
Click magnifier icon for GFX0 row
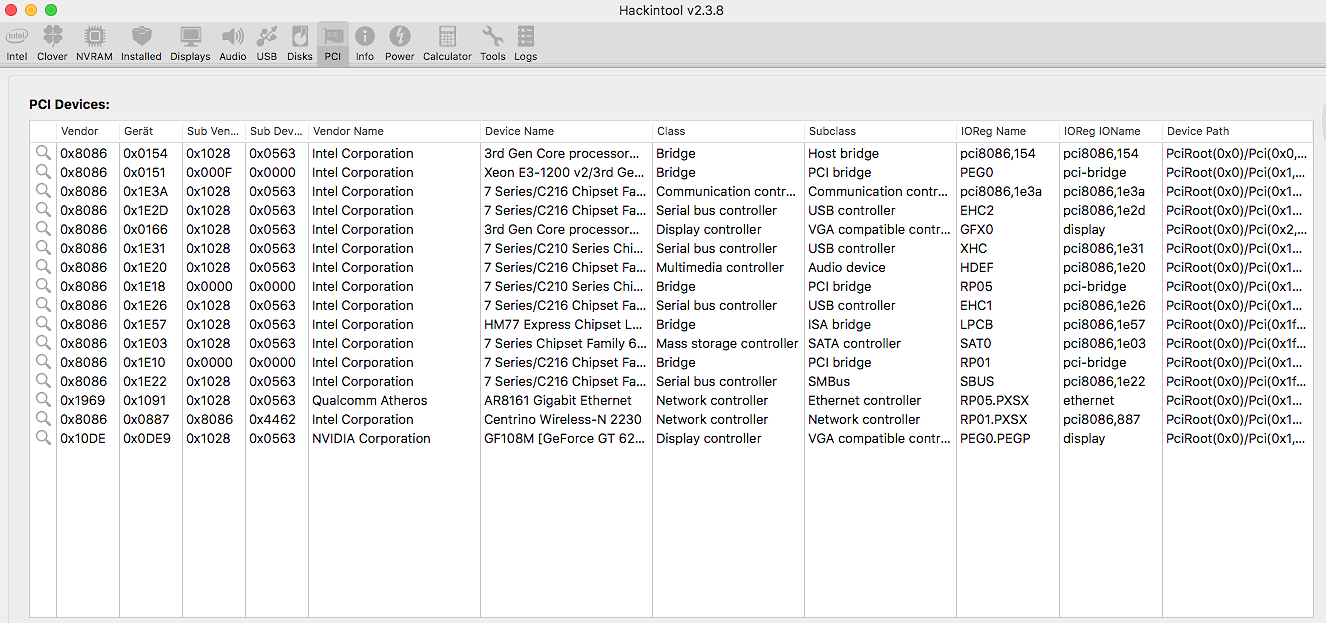click(x=43, y=229)
